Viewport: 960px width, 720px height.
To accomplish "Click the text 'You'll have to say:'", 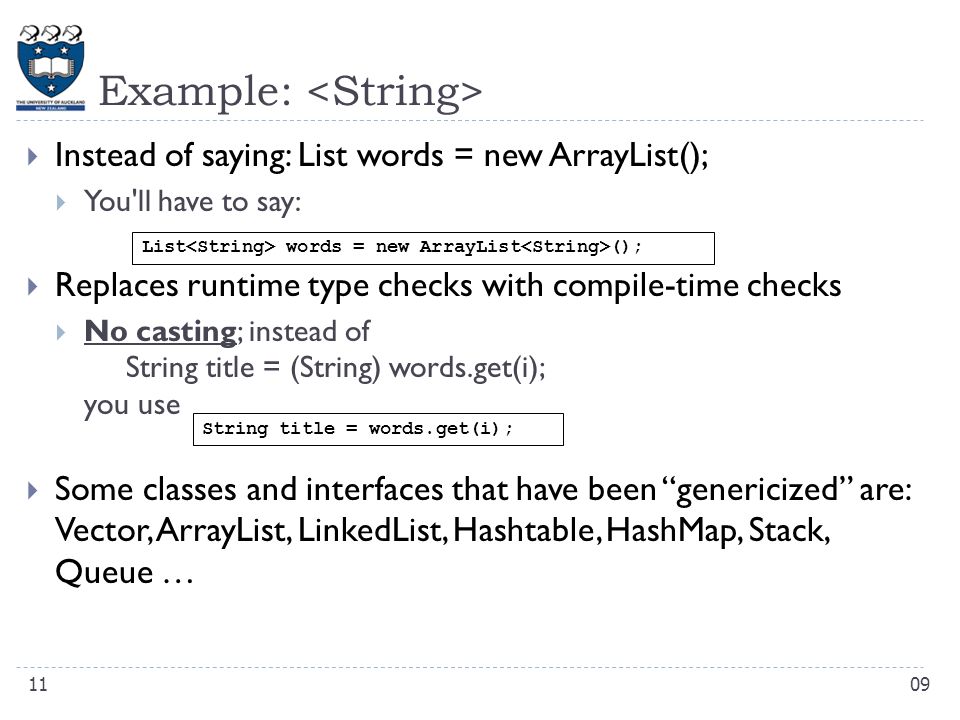I will click(x=193, y=201).
